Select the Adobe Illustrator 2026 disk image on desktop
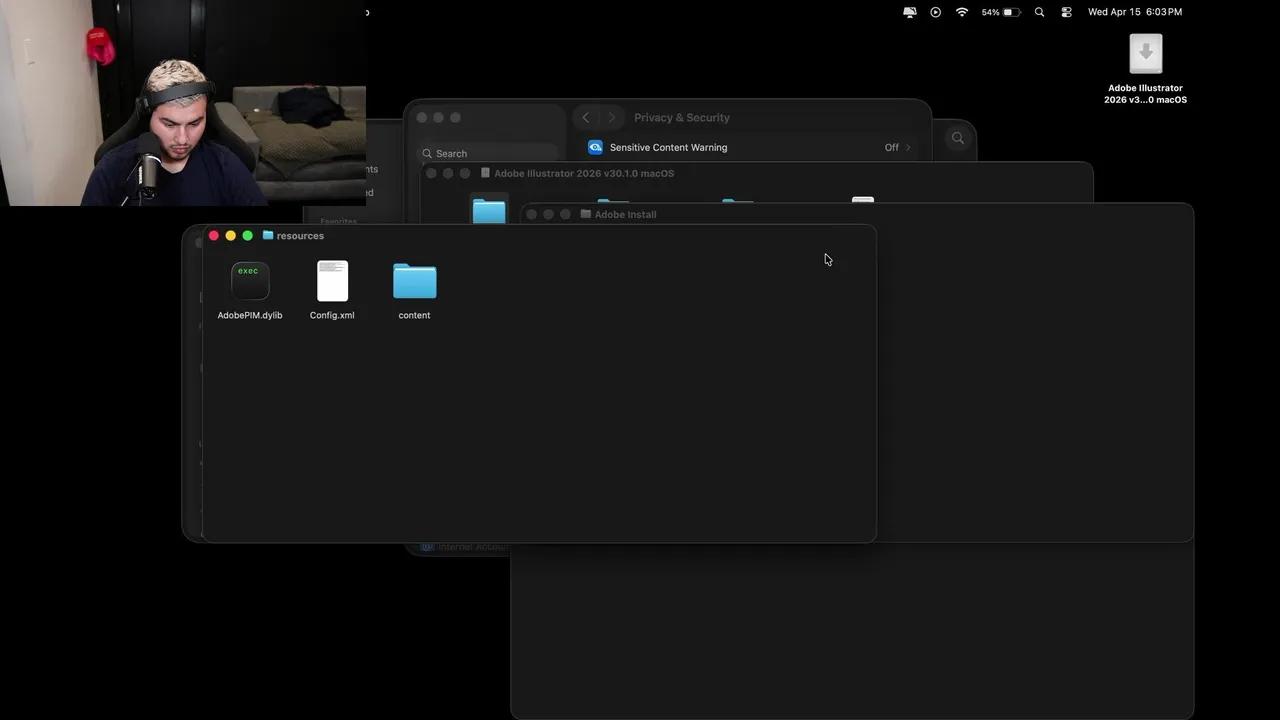The image size is (1280, 720). 1146,54
